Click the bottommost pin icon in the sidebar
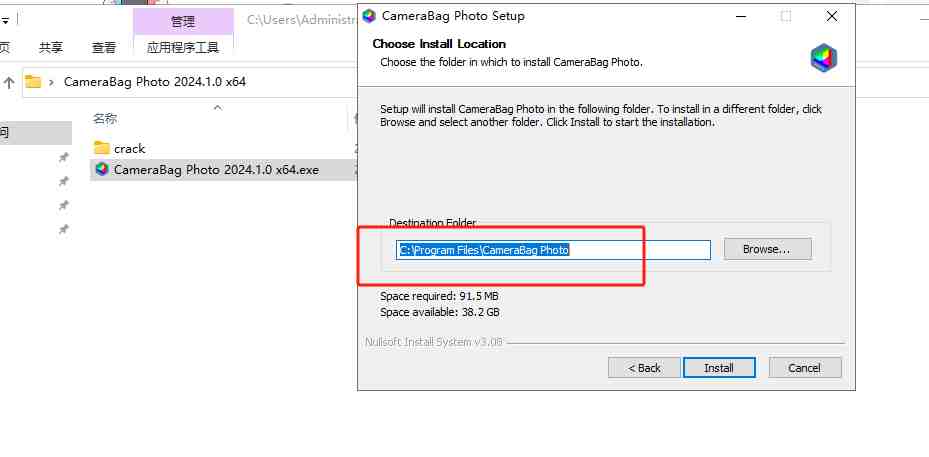 tap(63, 229)
